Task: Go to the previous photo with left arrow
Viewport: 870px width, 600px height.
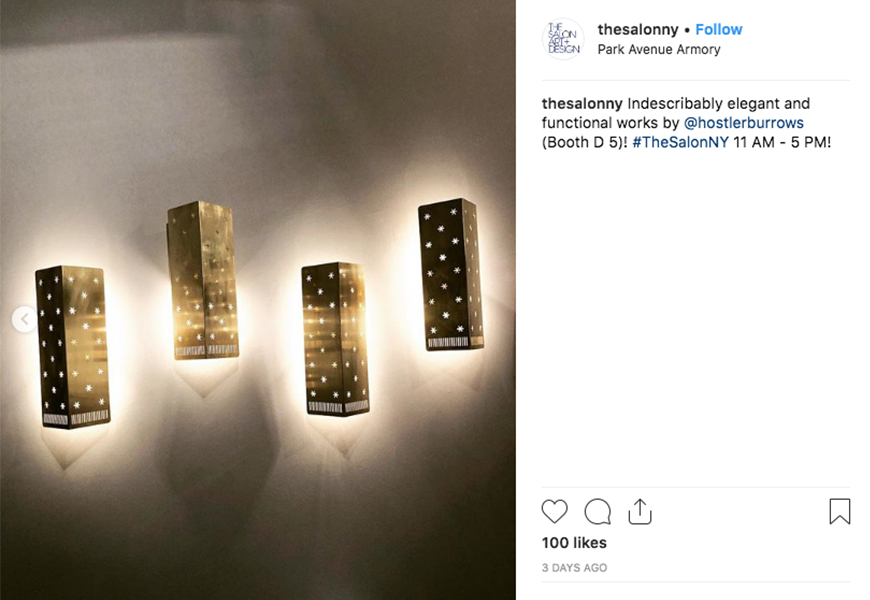Action: (x=24, y=319)
